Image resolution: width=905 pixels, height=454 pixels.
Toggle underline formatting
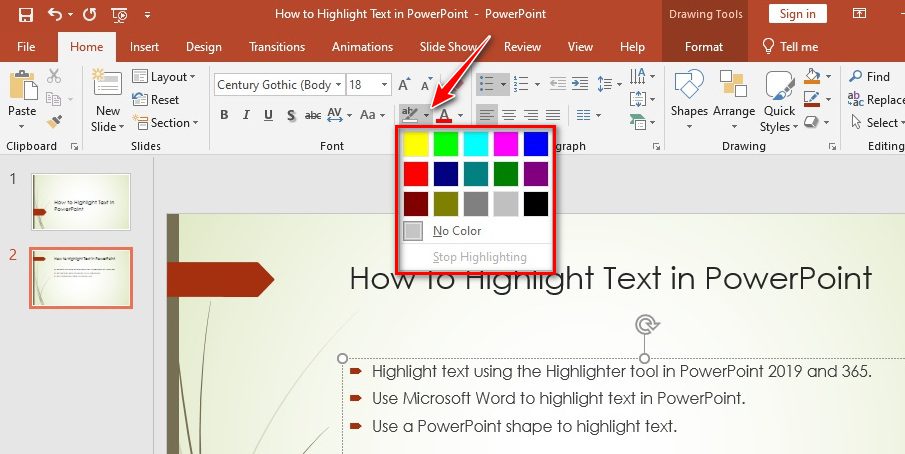click(268, 116)
